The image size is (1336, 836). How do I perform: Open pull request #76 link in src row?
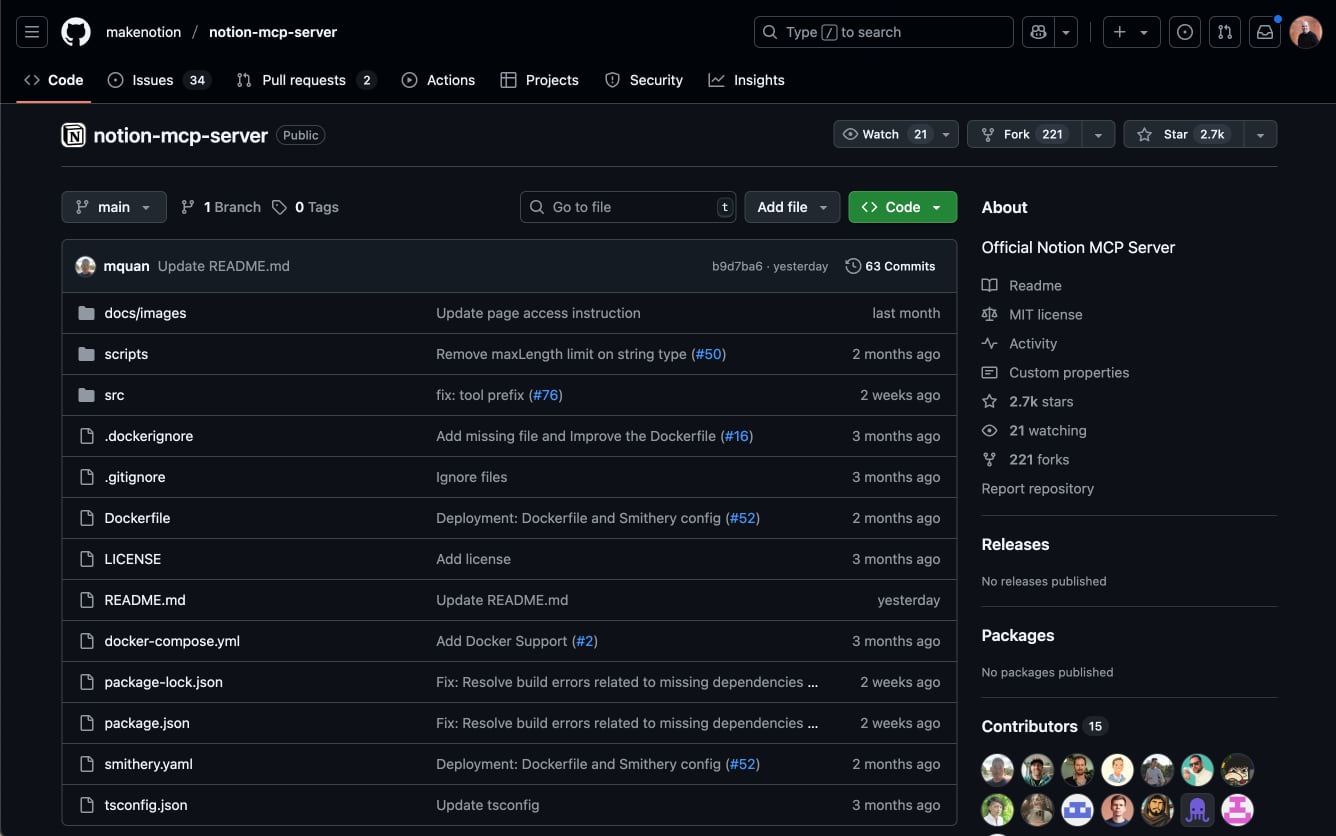(x=546, y=395)
